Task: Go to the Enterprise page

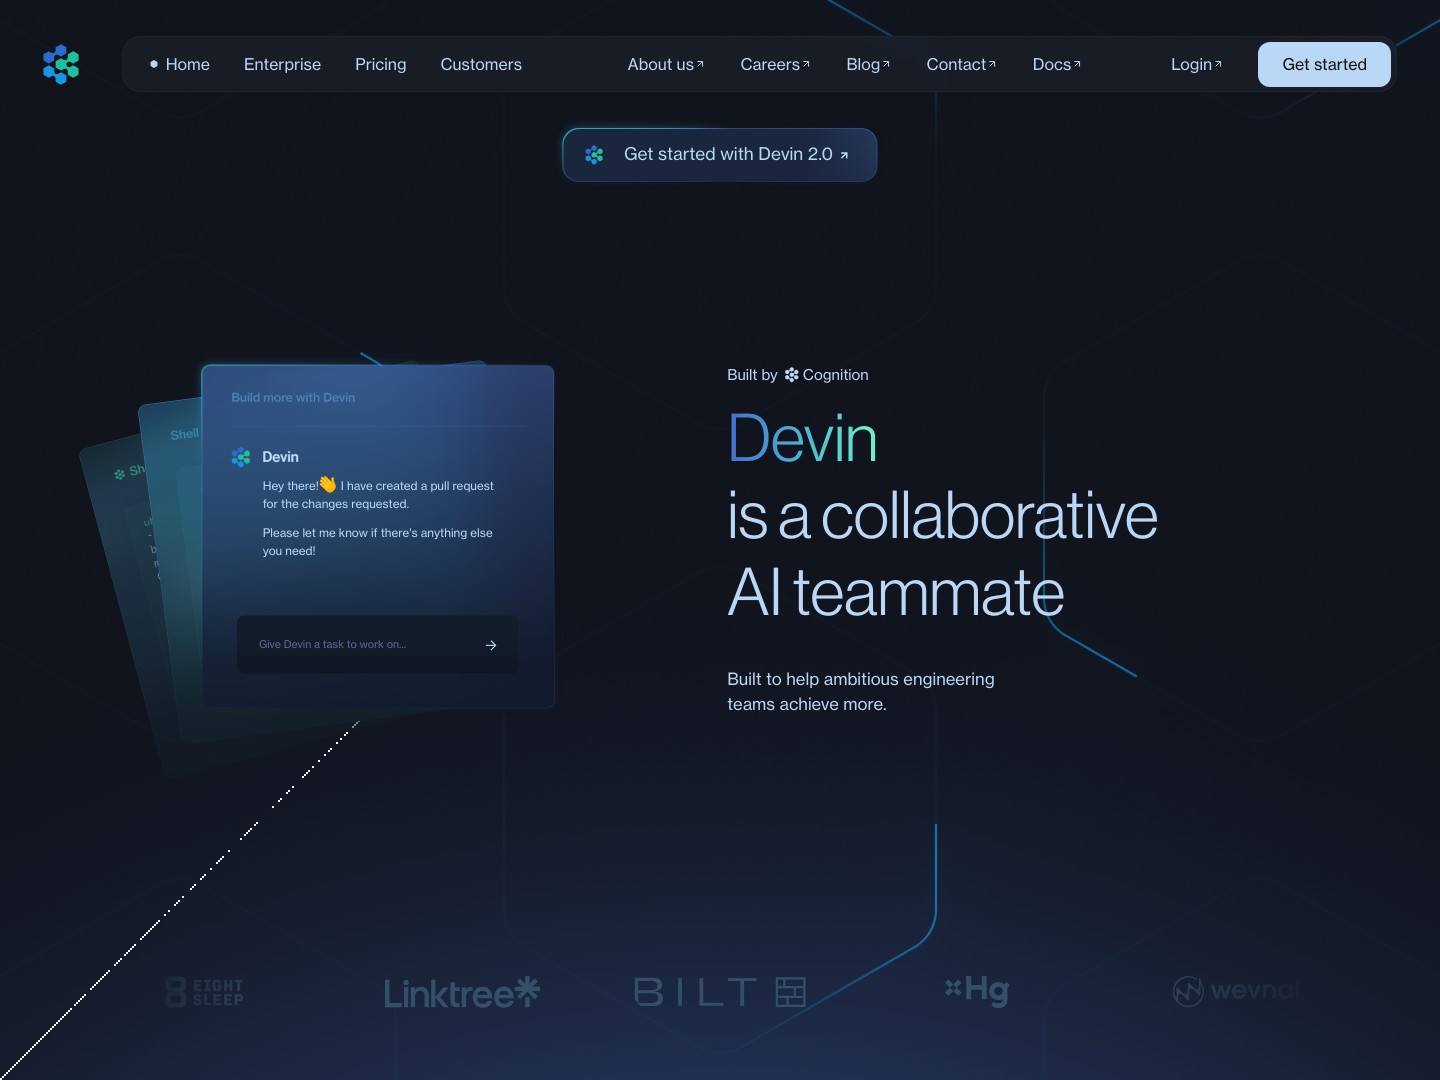Action: 282,64
